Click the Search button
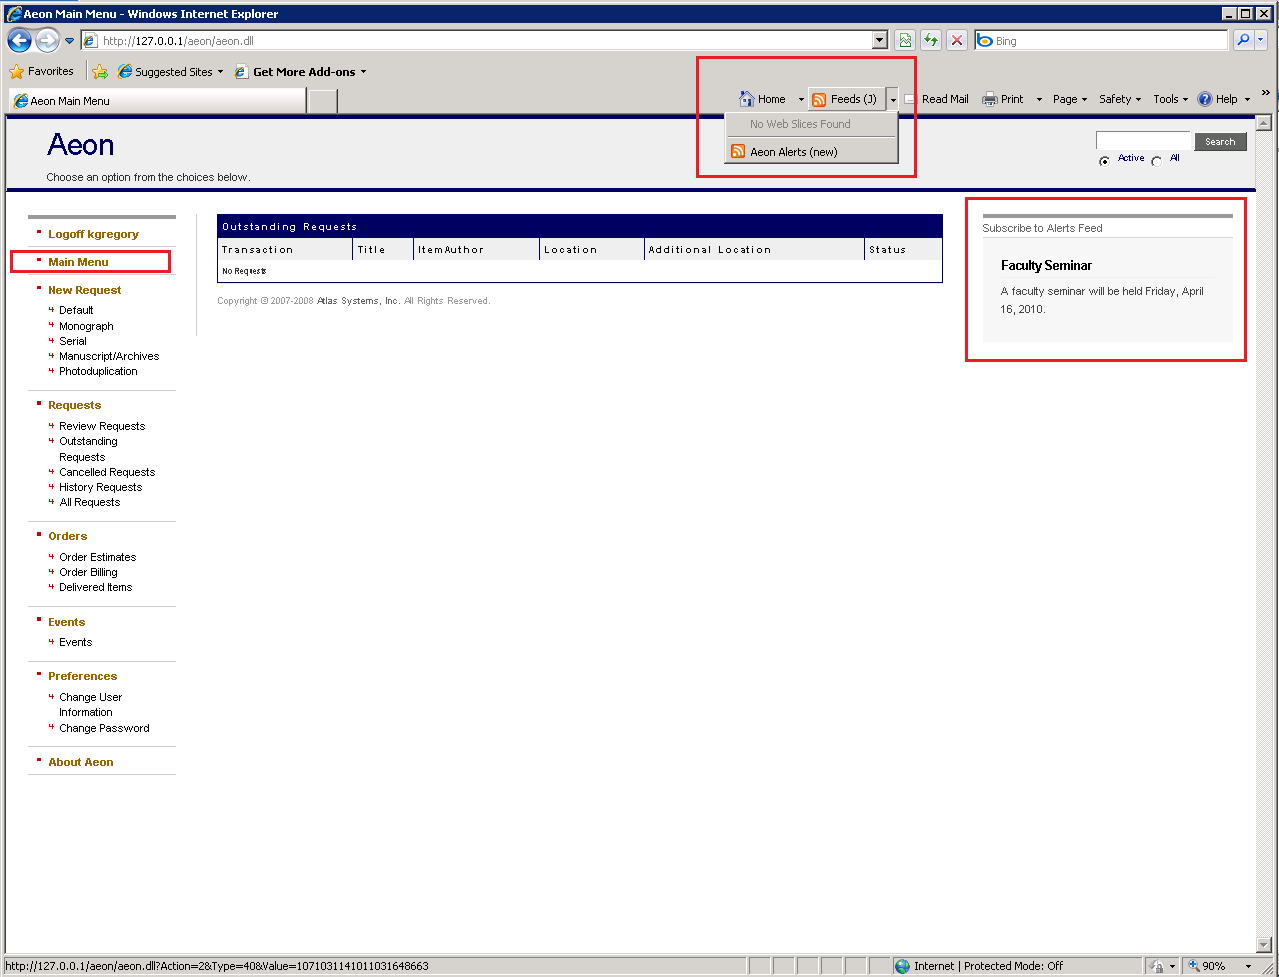1279x977 pixels. click(x=1220, y=141)
